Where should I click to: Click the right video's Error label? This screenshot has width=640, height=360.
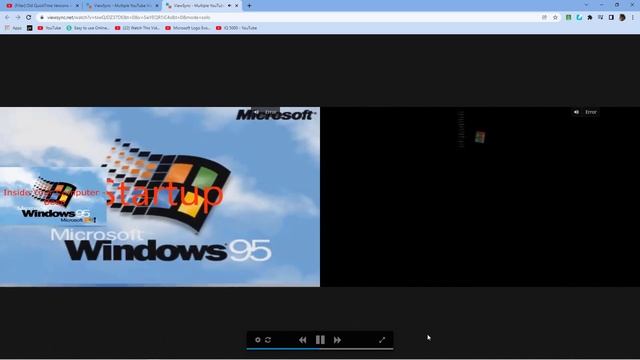591,112
